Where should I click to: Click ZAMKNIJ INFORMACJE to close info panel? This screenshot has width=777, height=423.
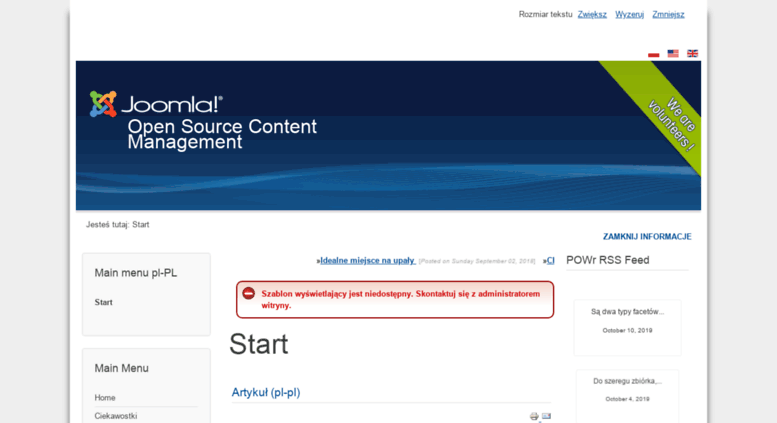647,237
